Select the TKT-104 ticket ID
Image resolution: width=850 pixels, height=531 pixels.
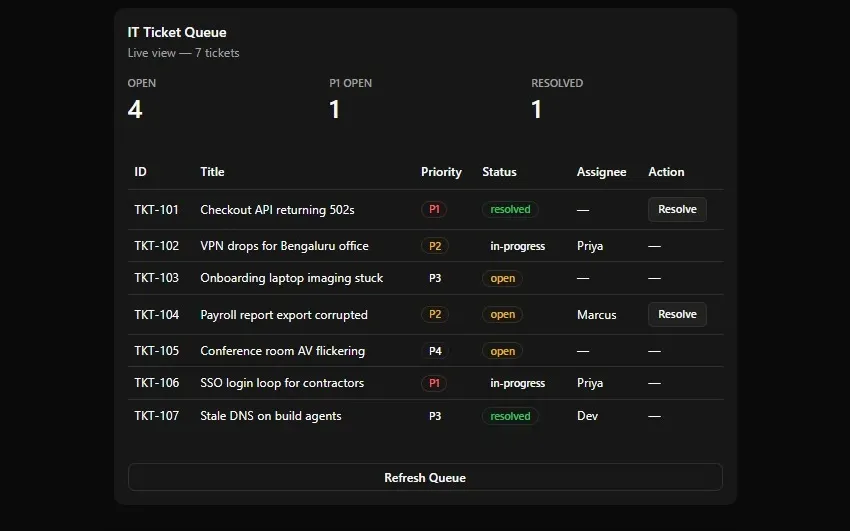coord(156,315)
